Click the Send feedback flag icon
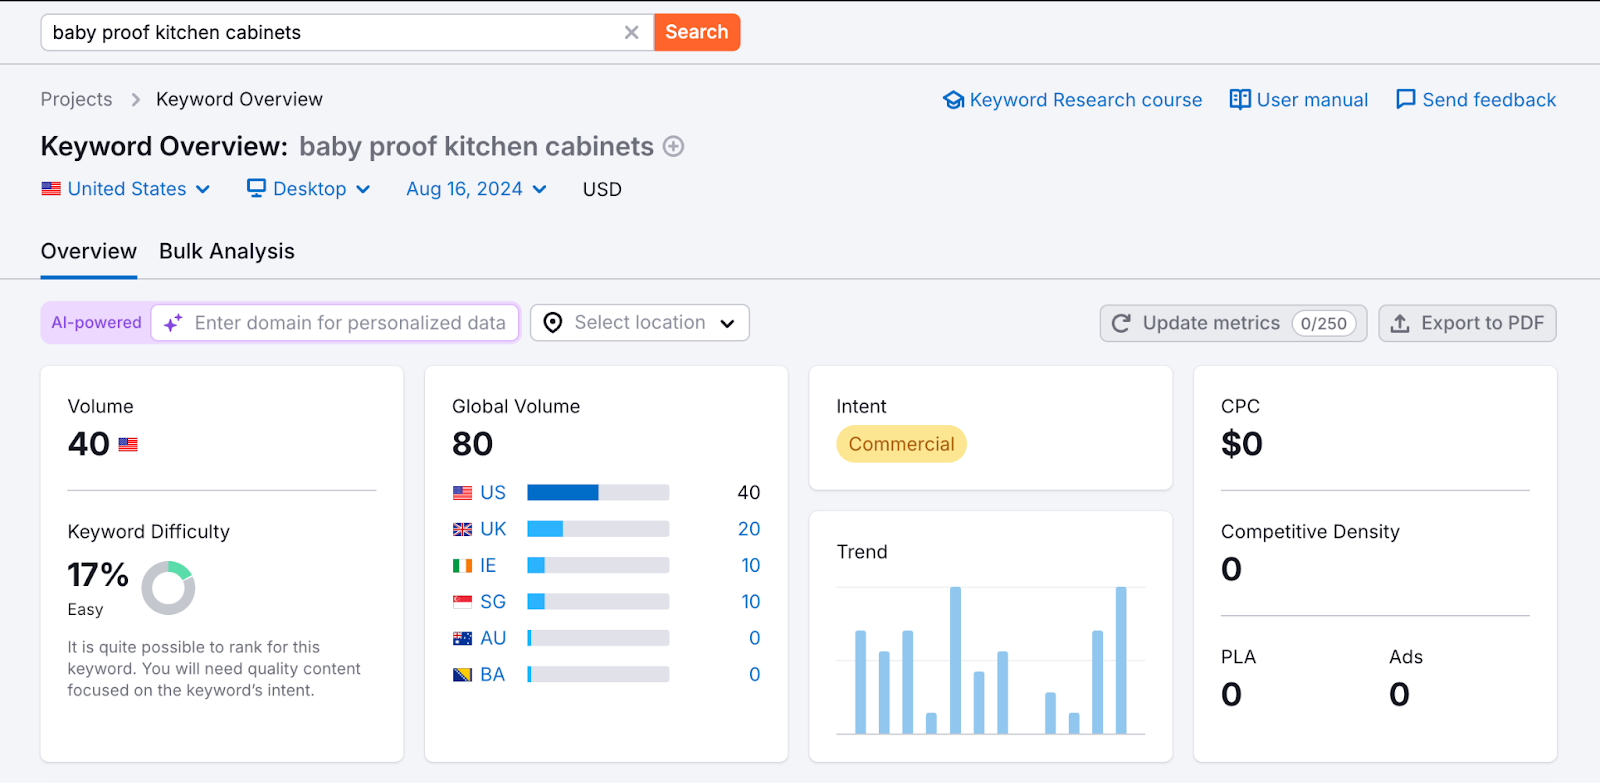1600x783 pixels. (1406, 99)
